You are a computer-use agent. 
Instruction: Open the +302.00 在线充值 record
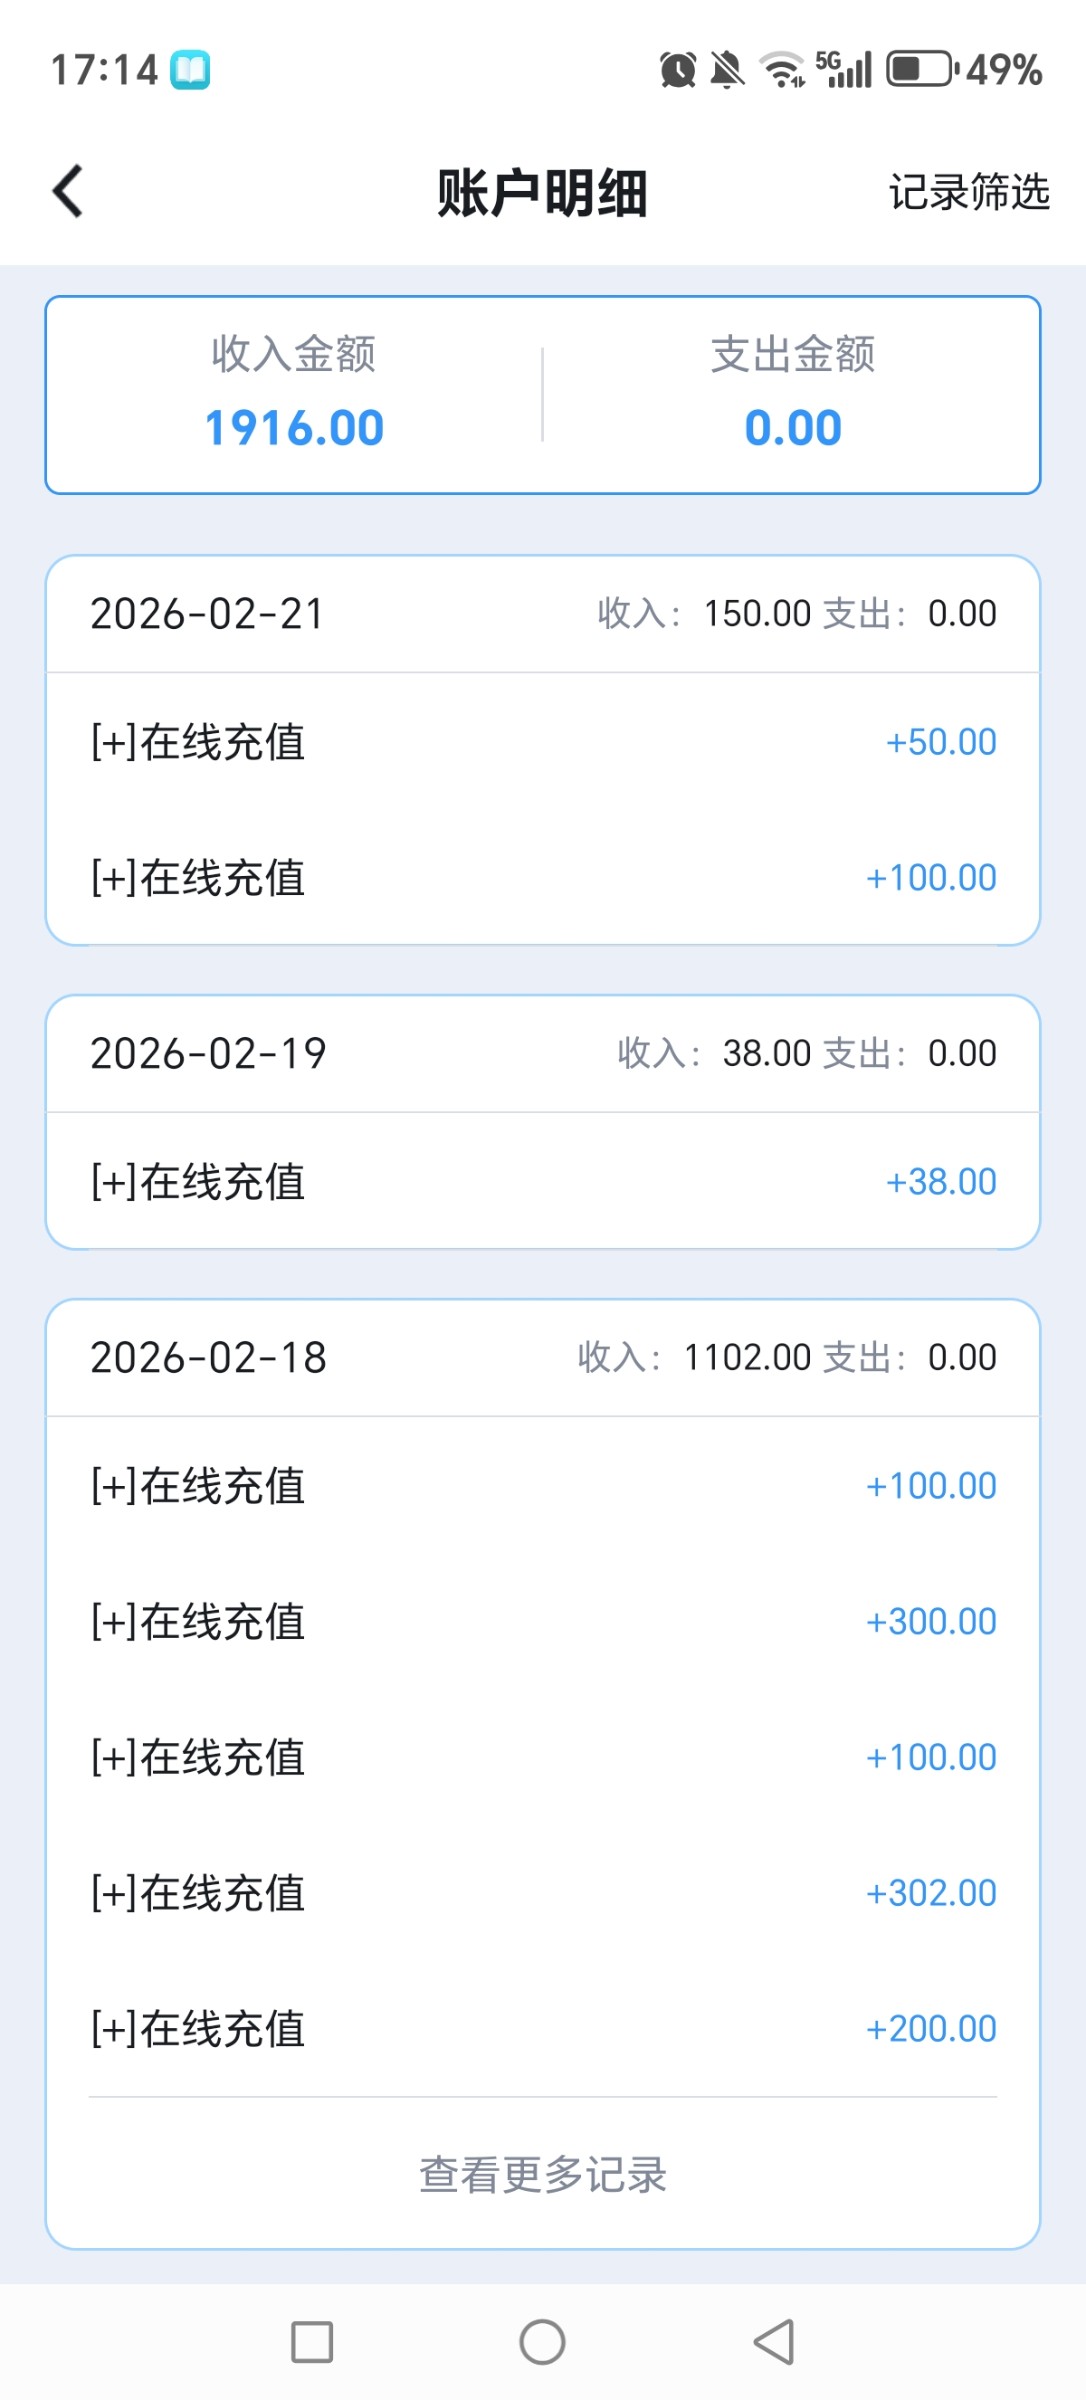[542, 1893]
